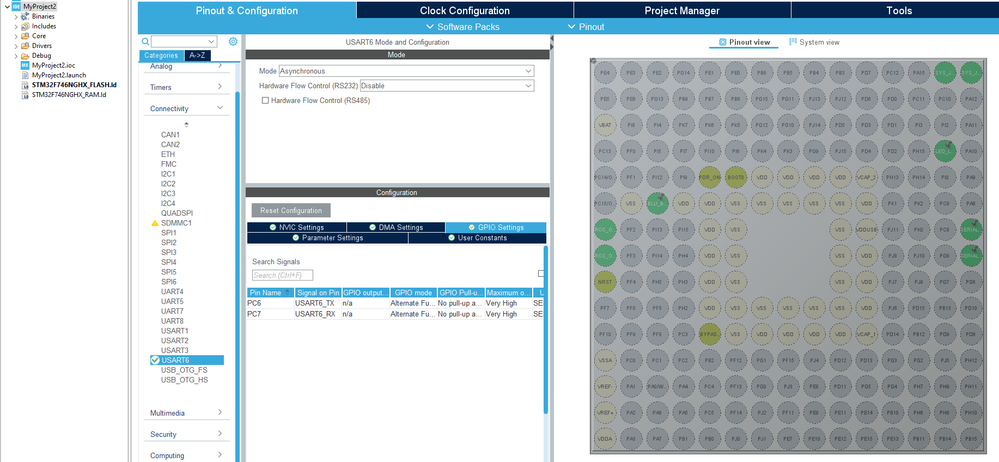999x462 pixels.
Task: Select the VCAP_2 pin on the chip
Action: coord(866,177)
